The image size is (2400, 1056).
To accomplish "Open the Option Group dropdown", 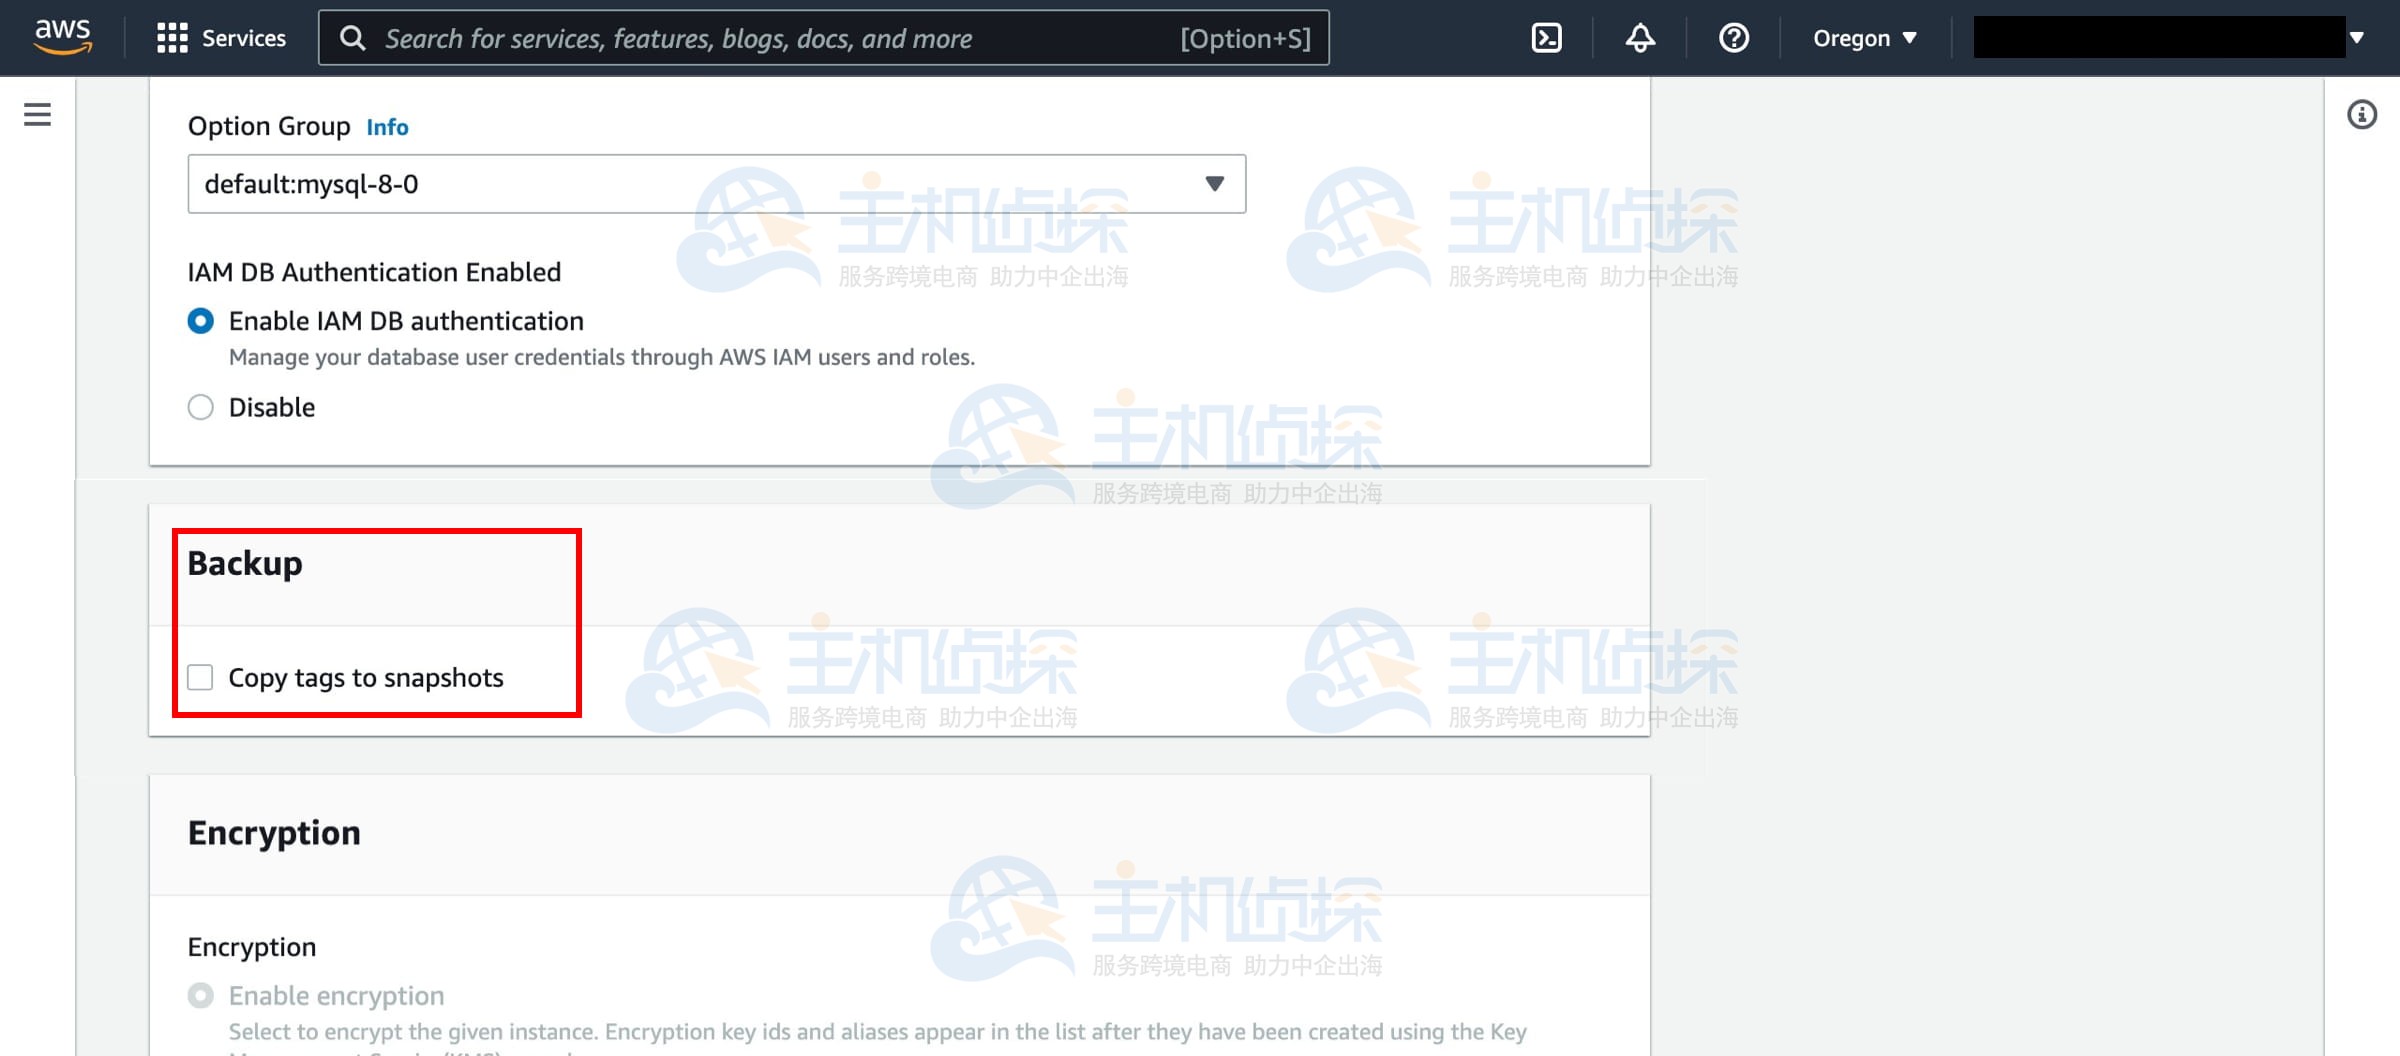I will coord(1213,183).
